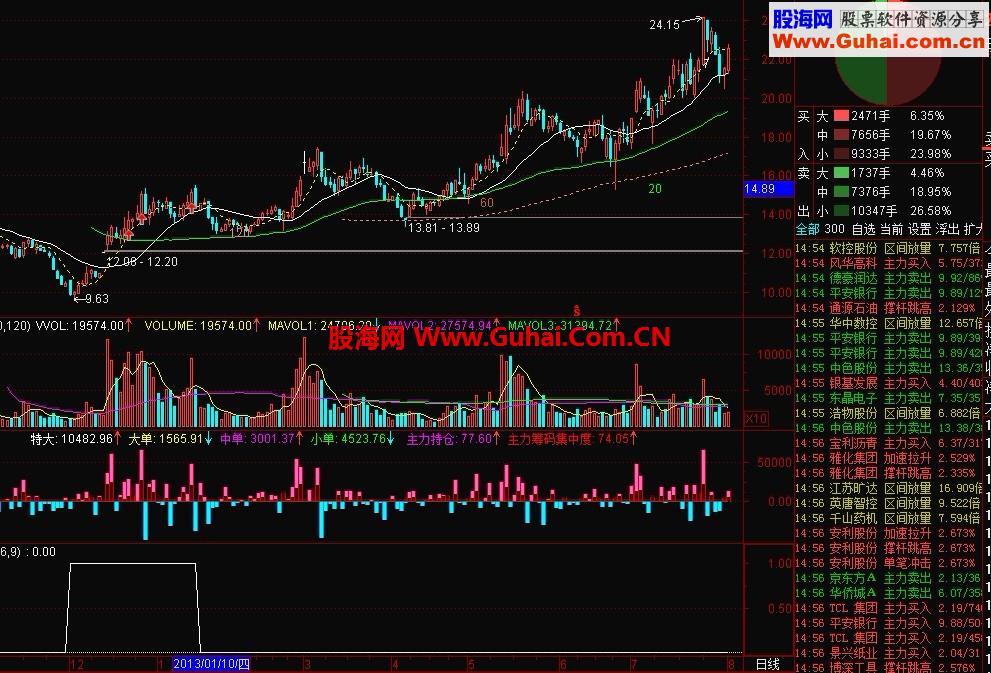Click the sell 中 7376手 row
This screenshot has height=673, width=991.
(x=885, y=192)
